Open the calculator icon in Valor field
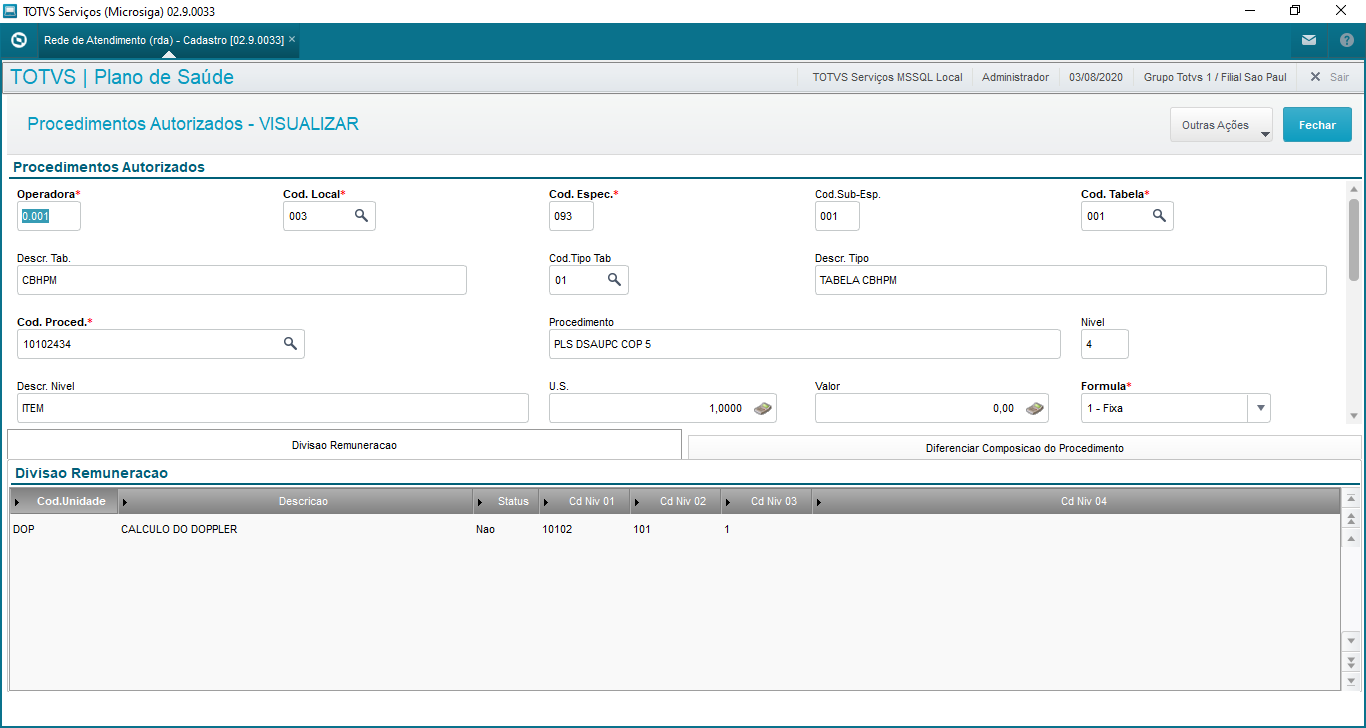 click(x=1035, y=408)
